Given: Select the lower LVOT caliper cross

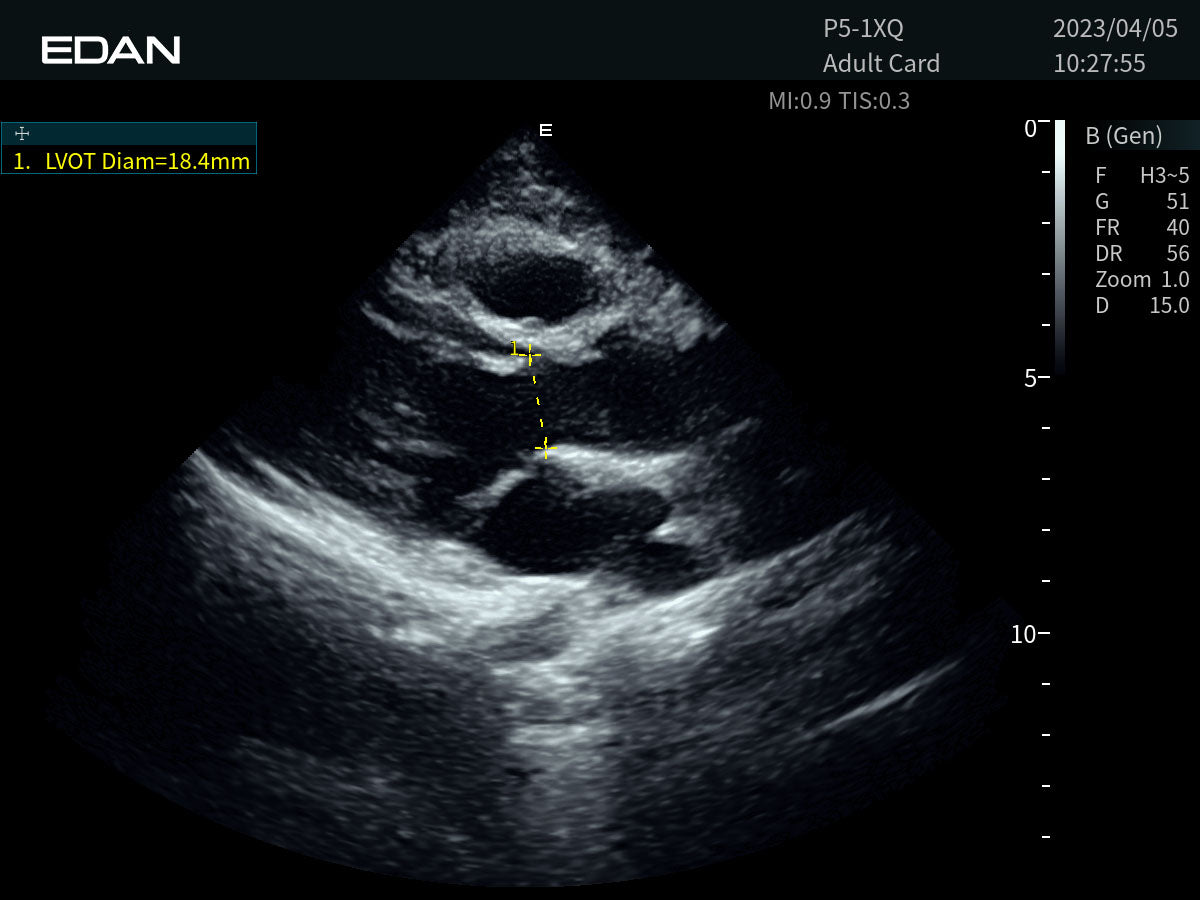Looking at the screenshot, I should (545, 449).
